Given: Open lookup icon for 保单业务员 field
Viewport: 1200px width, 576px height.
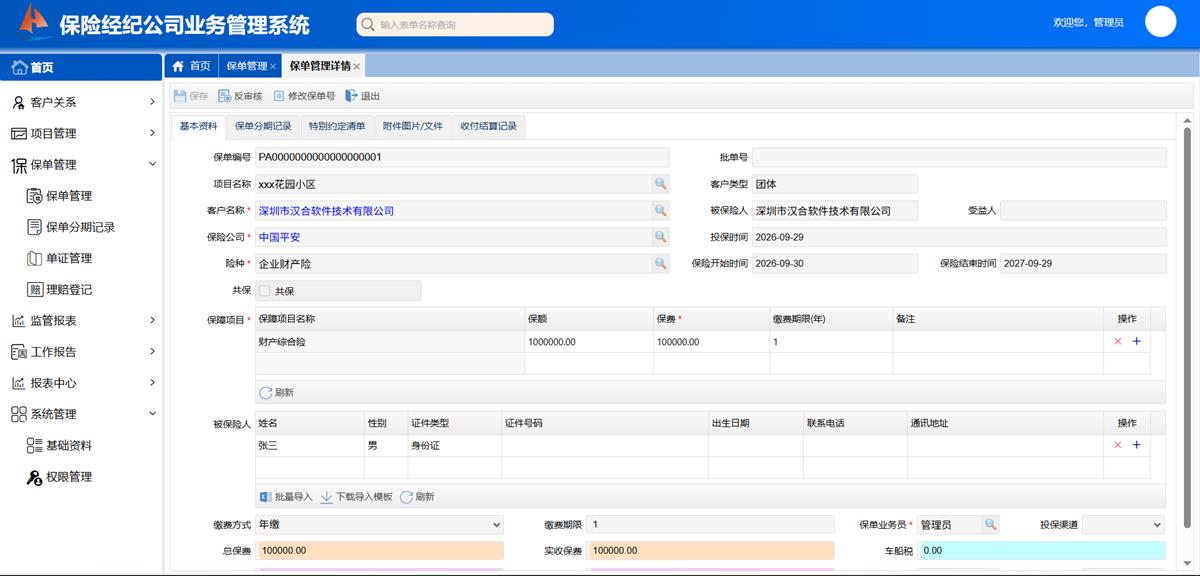Looking at the screenshot, I should 990,524.
